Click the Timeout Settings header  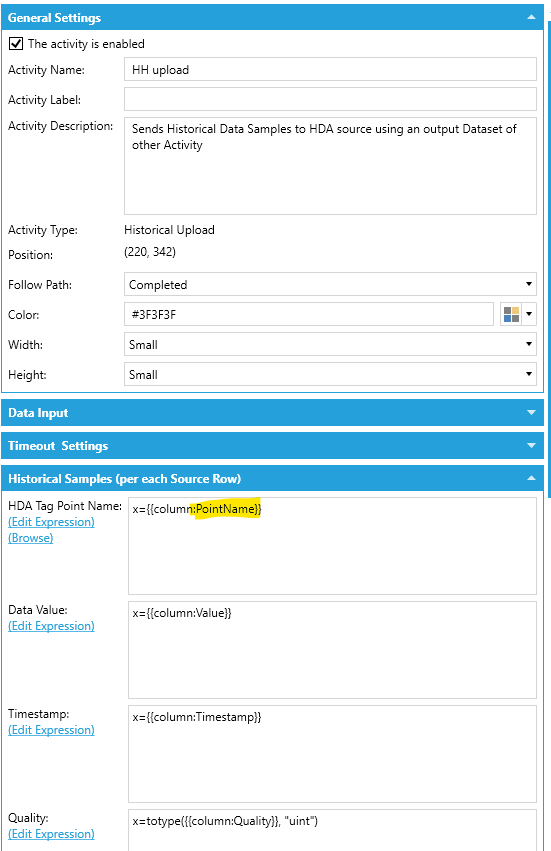(273, 446)
